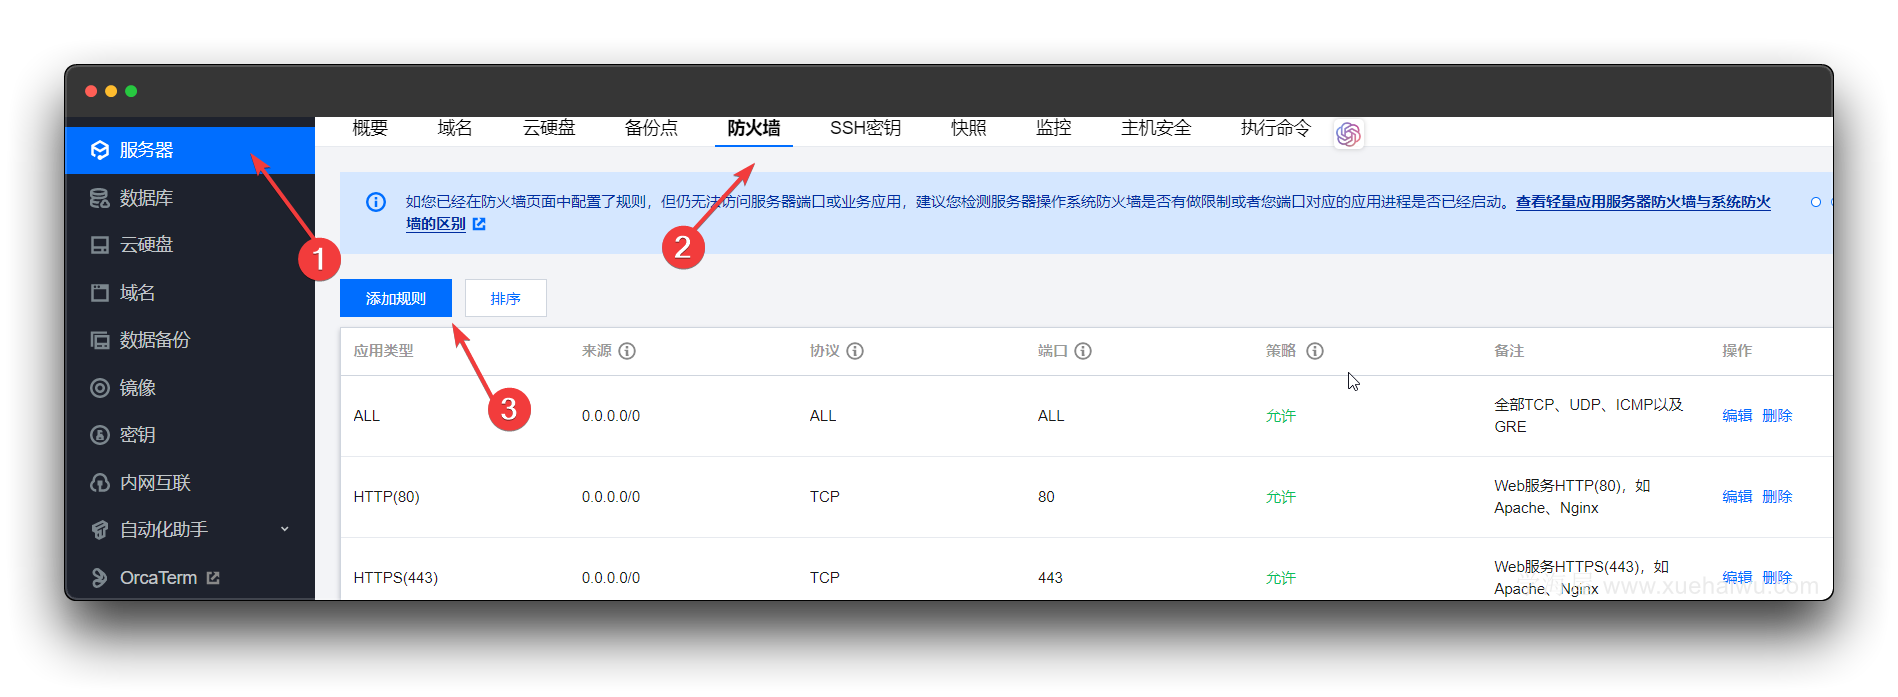Click port value 80

1046,497
